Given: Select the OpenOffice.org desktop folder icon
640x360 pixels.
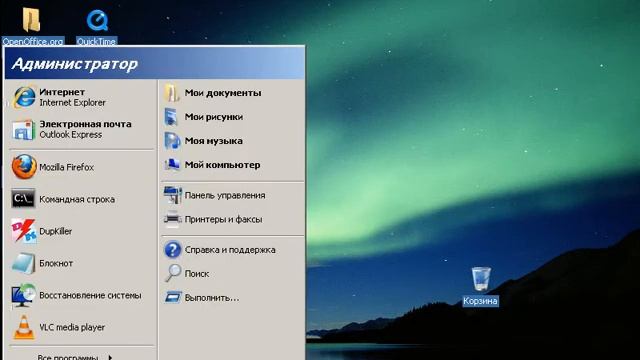Looking at the screenshot, I should [x=31, y=20].
